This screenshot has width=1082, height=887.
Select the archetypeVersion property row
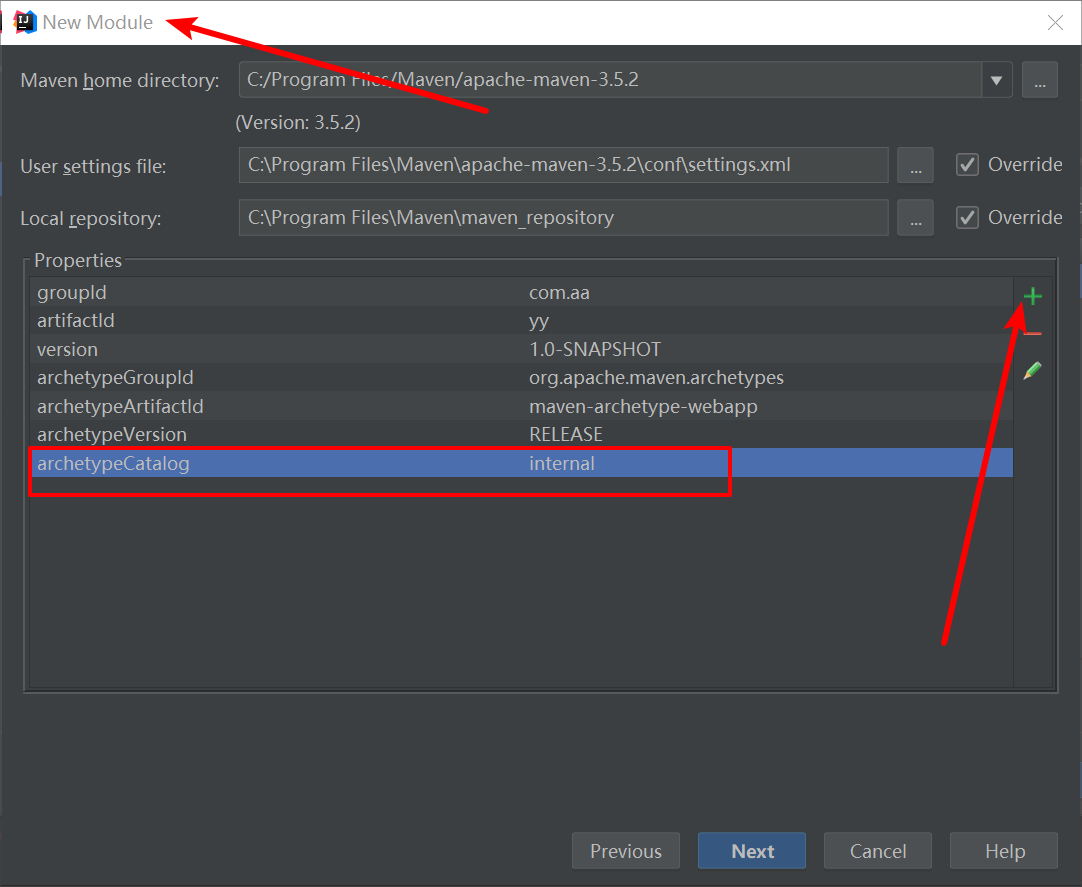click(x=522, y=435)
